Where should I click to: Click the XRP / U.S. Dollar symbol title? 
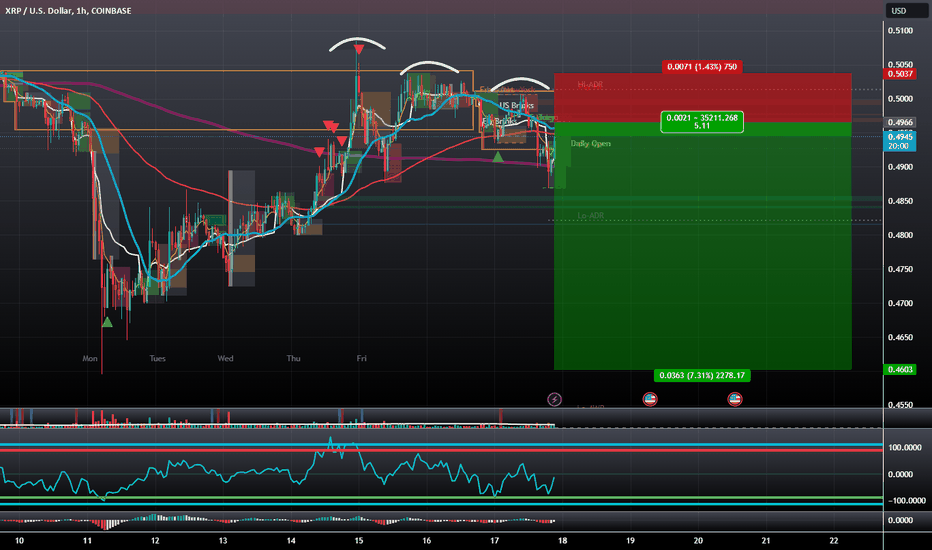[x=68, y=11]
